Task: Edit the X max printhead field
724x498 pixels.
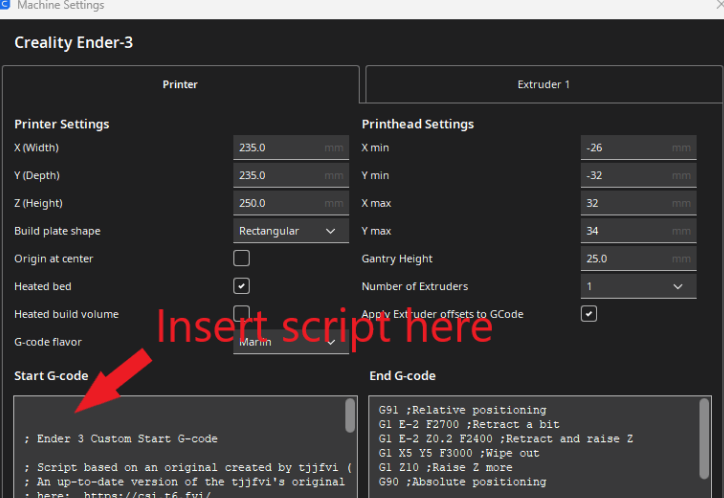Action: 639,203
